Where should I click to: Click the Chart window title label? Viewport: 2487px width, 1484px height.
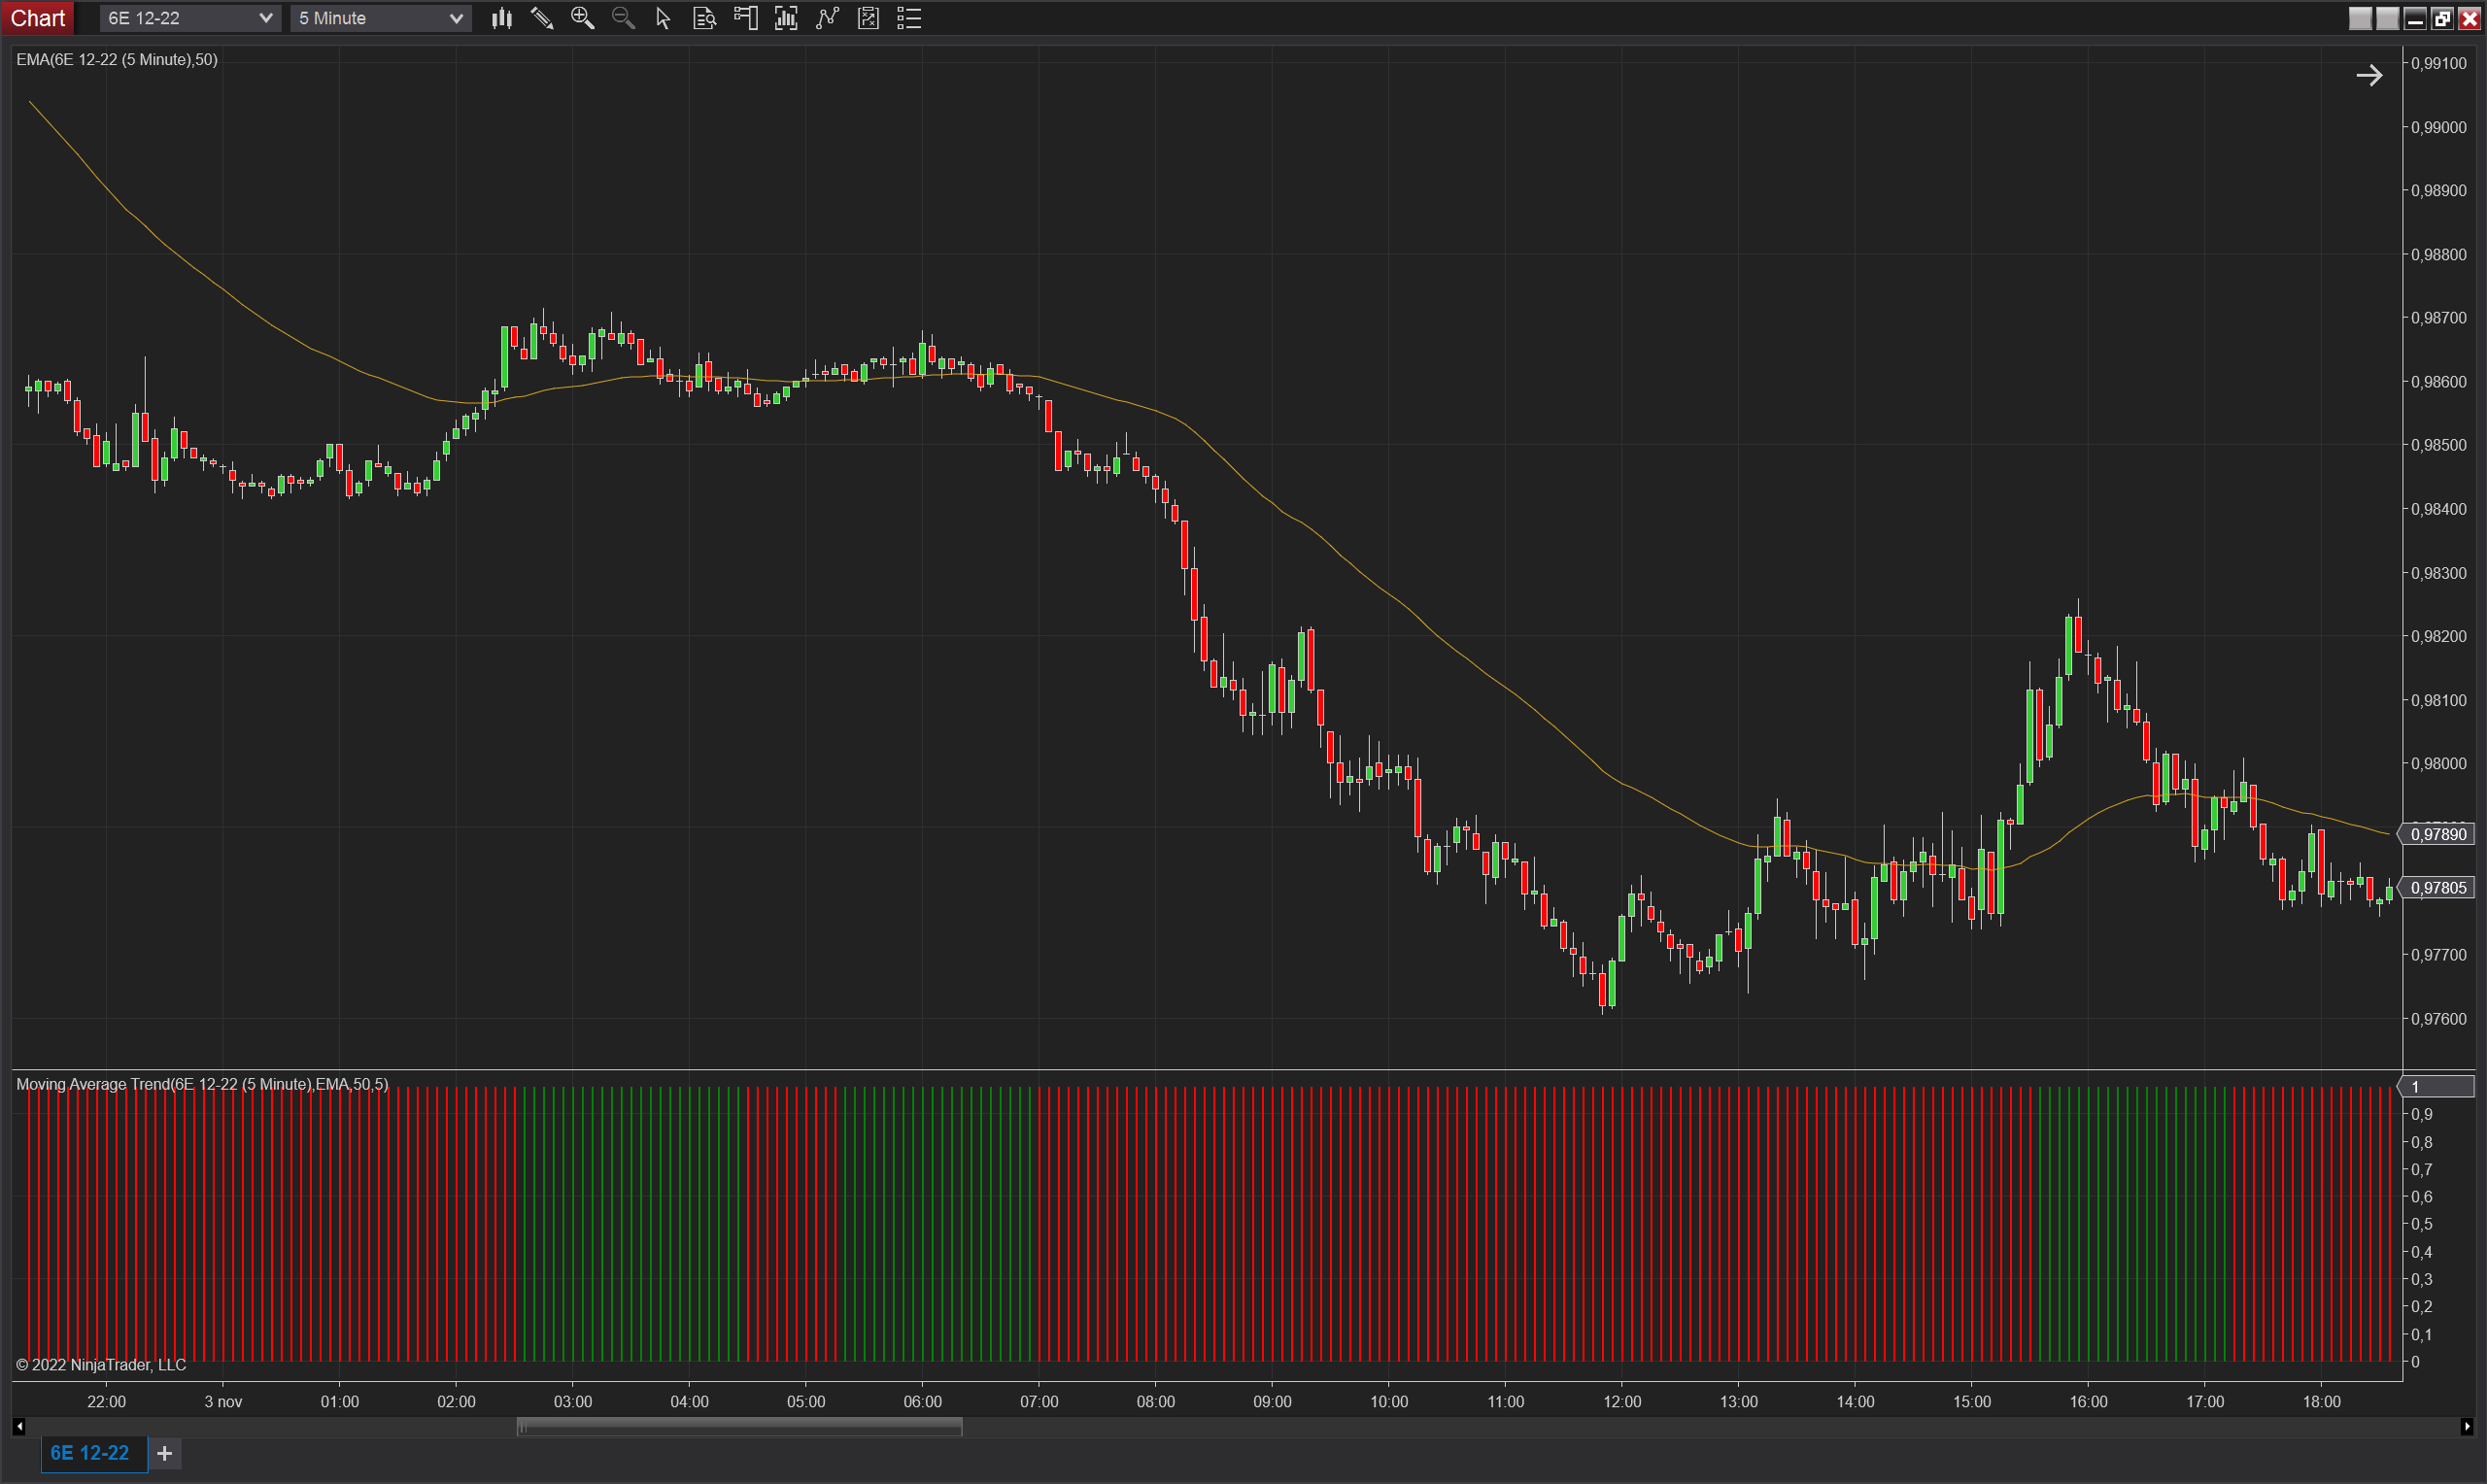point(38,18)
